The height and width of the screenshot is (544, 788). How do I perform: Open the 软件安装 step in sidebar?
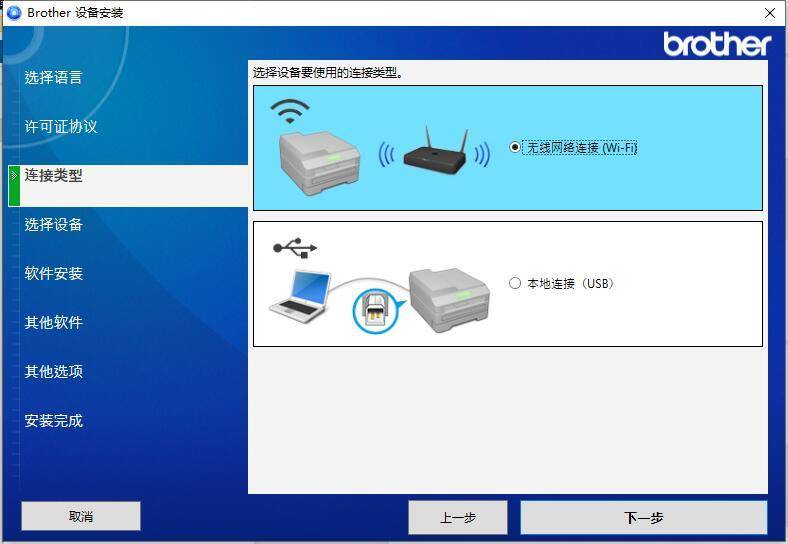coord(53,273)
